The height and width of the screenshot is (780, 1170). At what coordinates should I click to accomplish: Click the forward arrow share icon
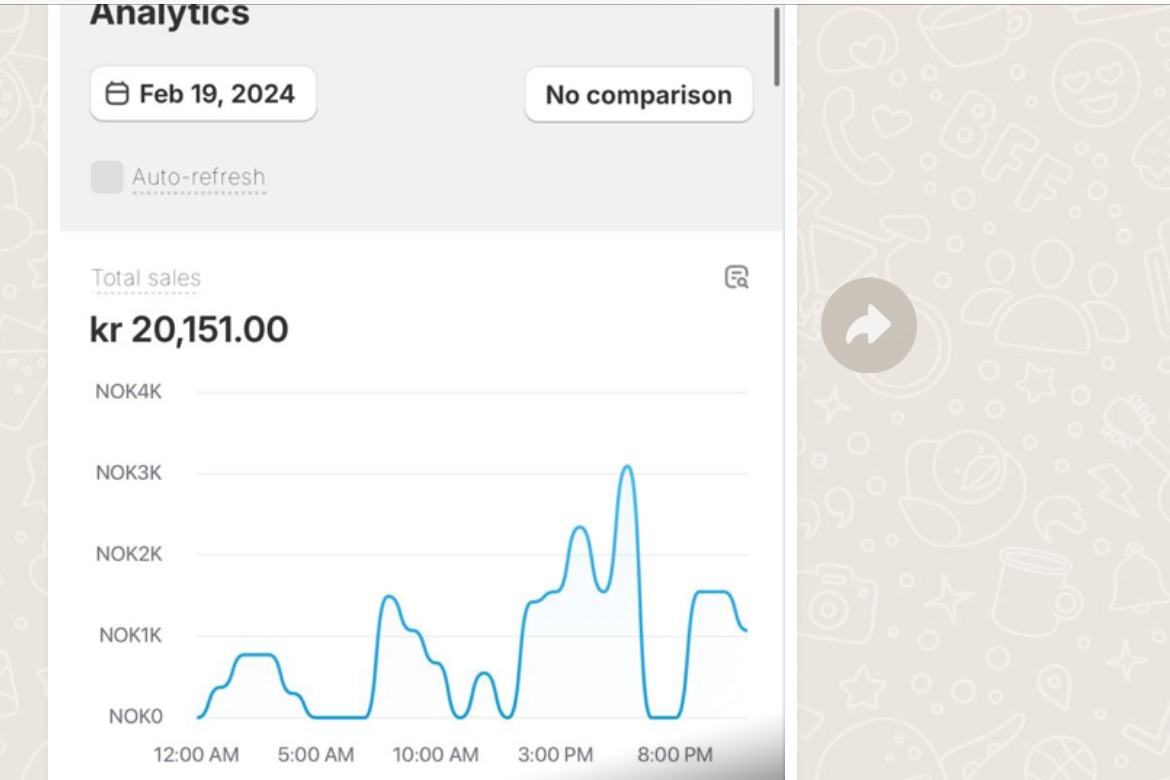869,325
